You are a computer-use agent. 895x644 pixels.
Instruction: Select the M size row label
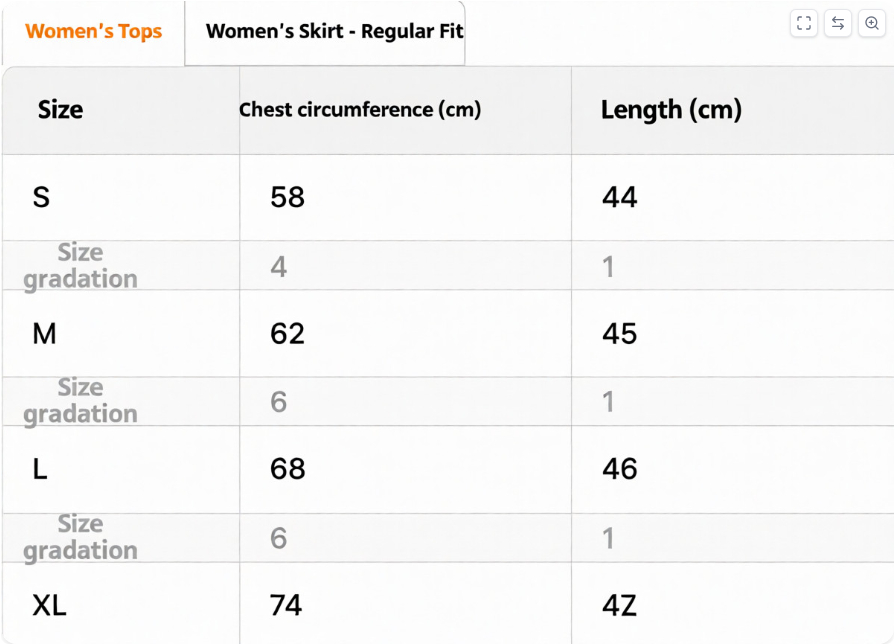tap(44, 333)
